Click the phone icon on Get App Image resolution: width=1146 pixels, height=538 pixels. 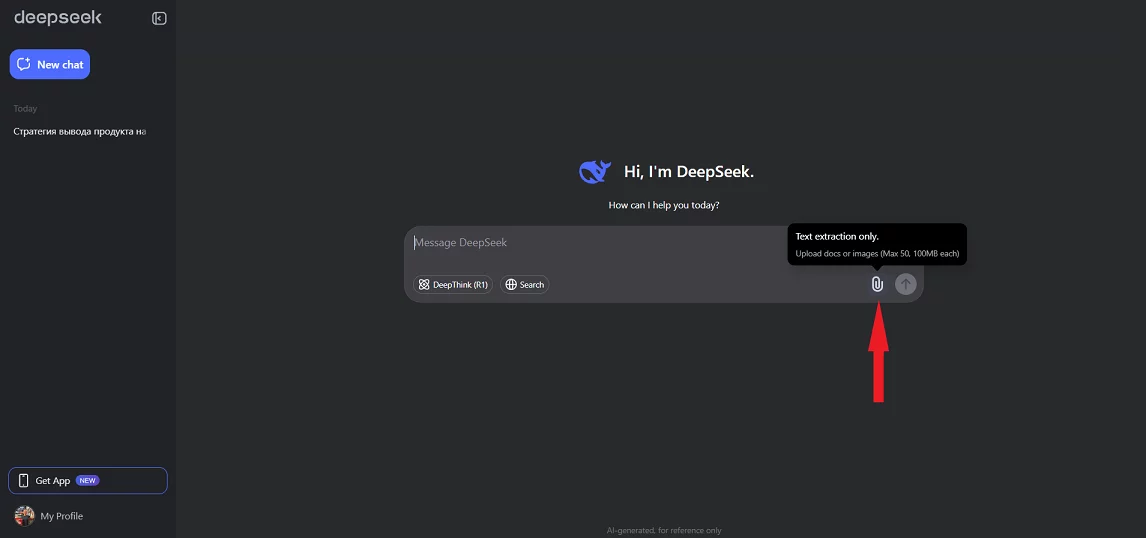(23, 480)
